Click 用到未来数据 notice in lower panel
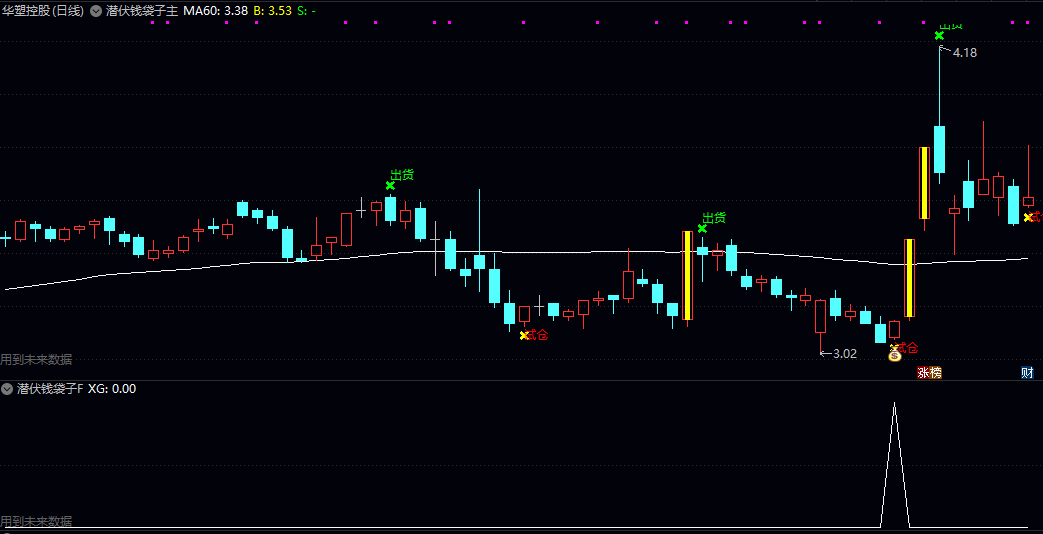This screenshot has width=1043, height=534. tap(36, 521)
